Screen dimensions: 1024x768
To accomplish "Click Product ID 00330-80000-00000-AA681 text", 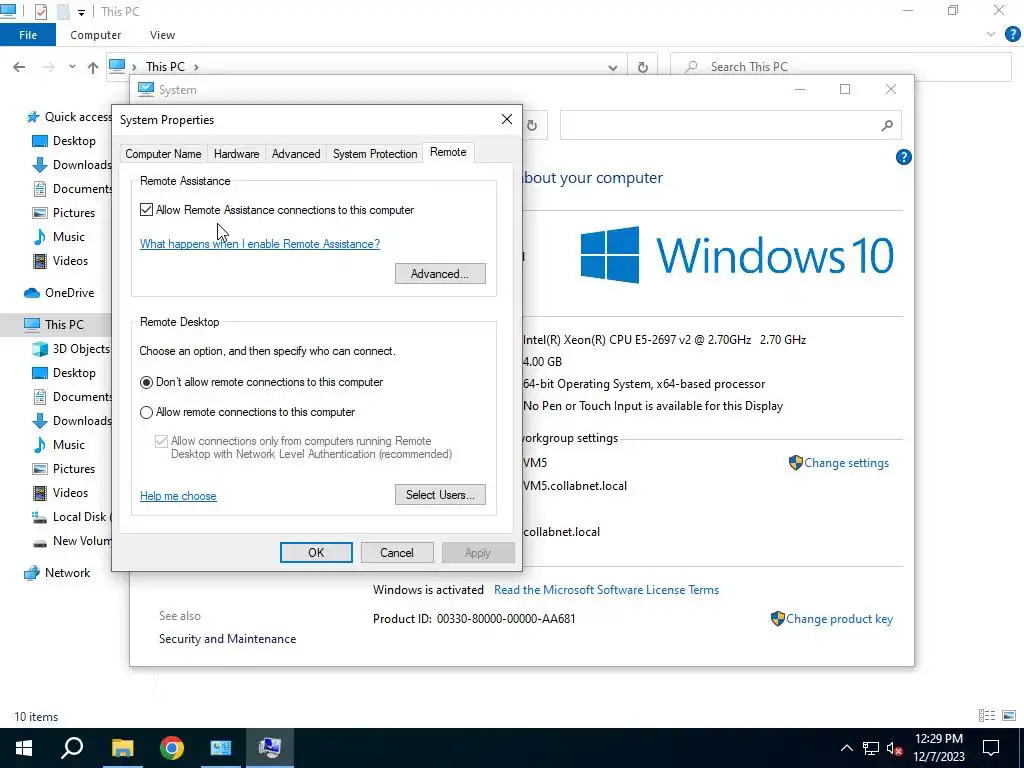I will (x=474, y=618).
